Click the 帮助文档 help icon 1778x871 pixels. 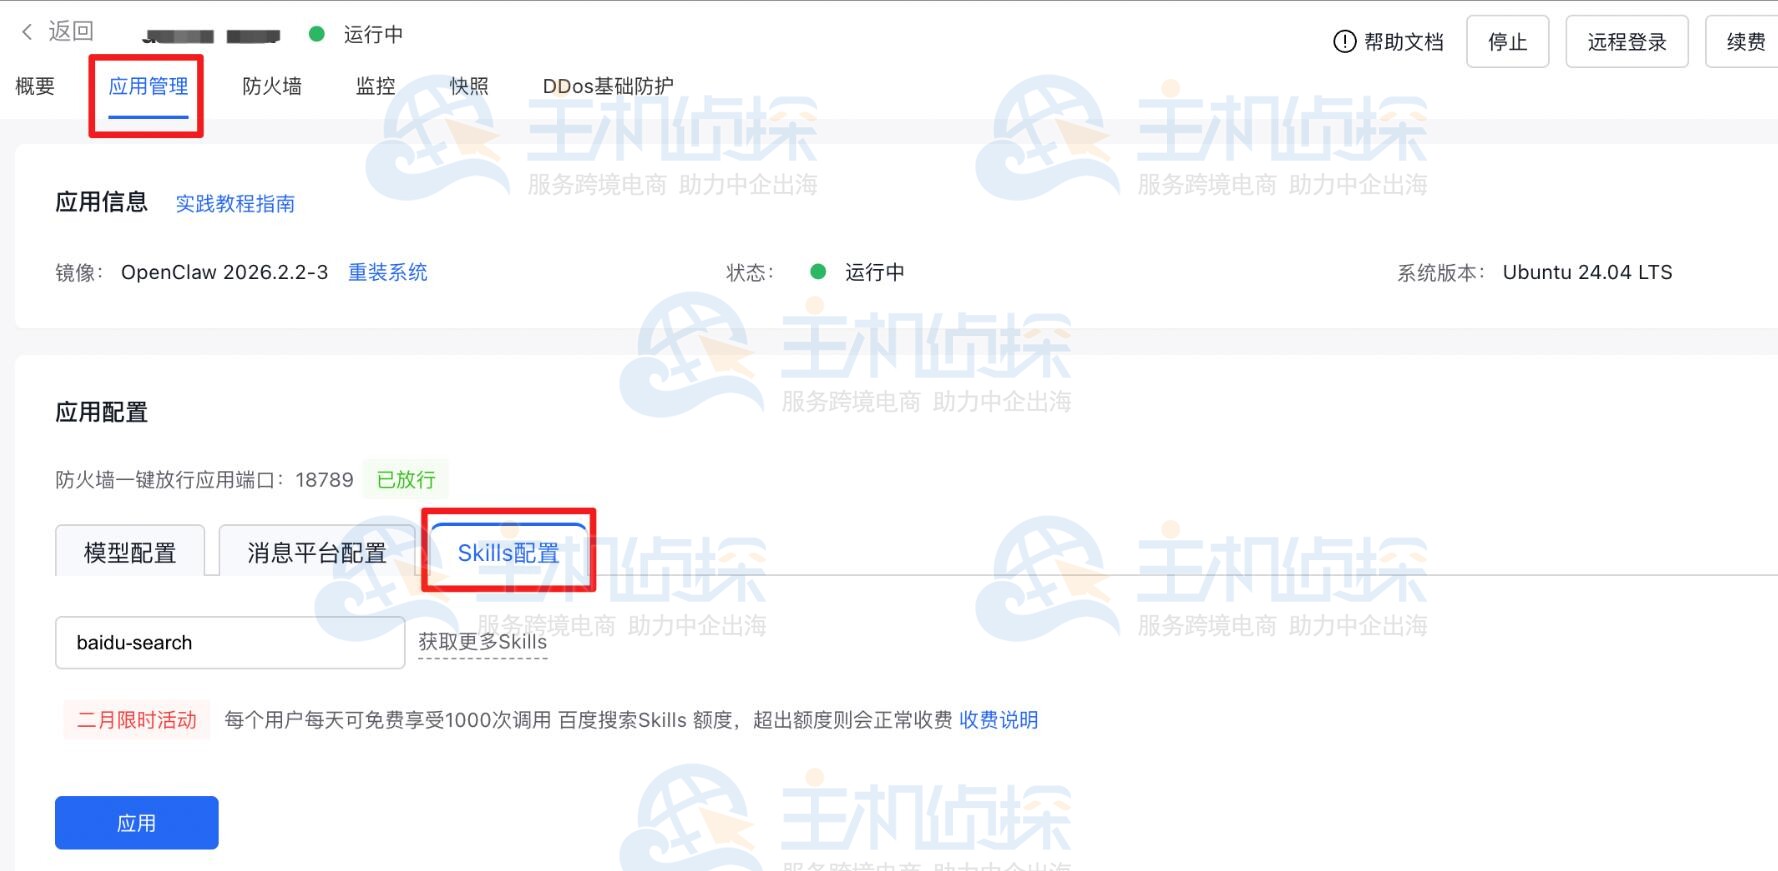pos(1344,42)
